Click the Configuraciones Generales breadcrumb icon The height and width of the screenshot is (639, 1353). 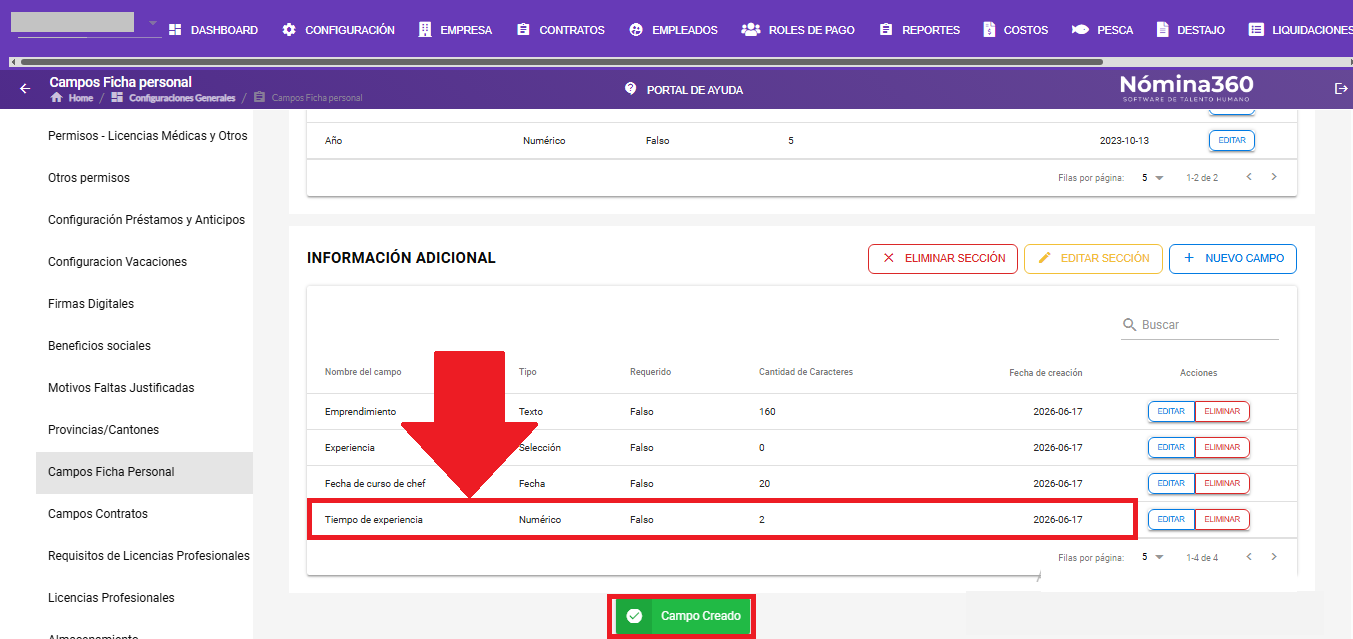(x=118, y=98)
